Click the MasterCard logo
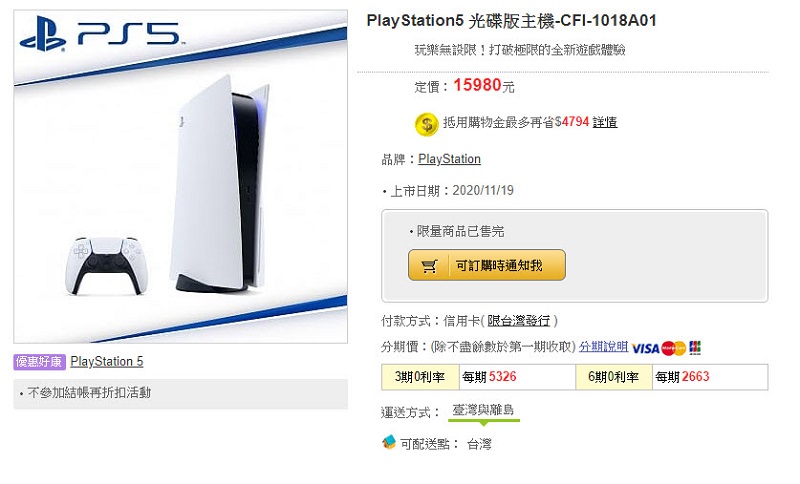Screen dimensions: 800x484 tap(674, 348)
